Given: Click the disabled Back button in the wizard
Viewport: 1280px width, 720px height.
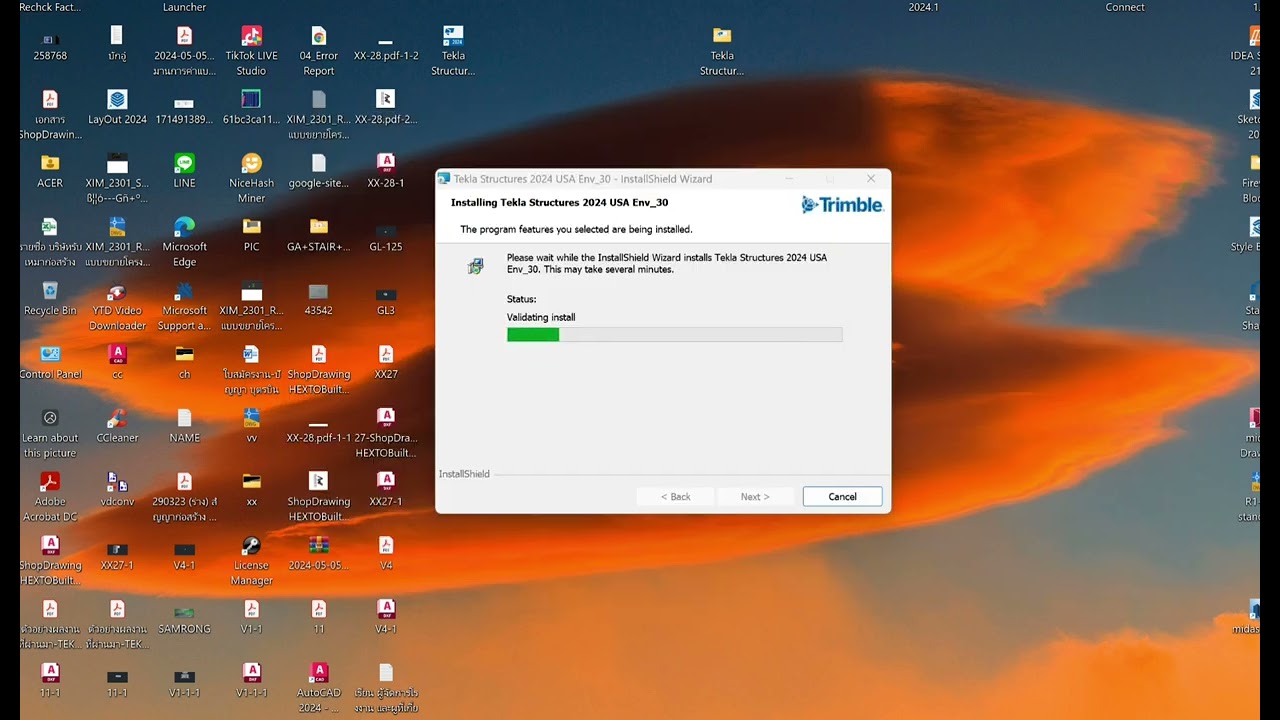Looking at the screenshot, I should click(x=676, y=497).
